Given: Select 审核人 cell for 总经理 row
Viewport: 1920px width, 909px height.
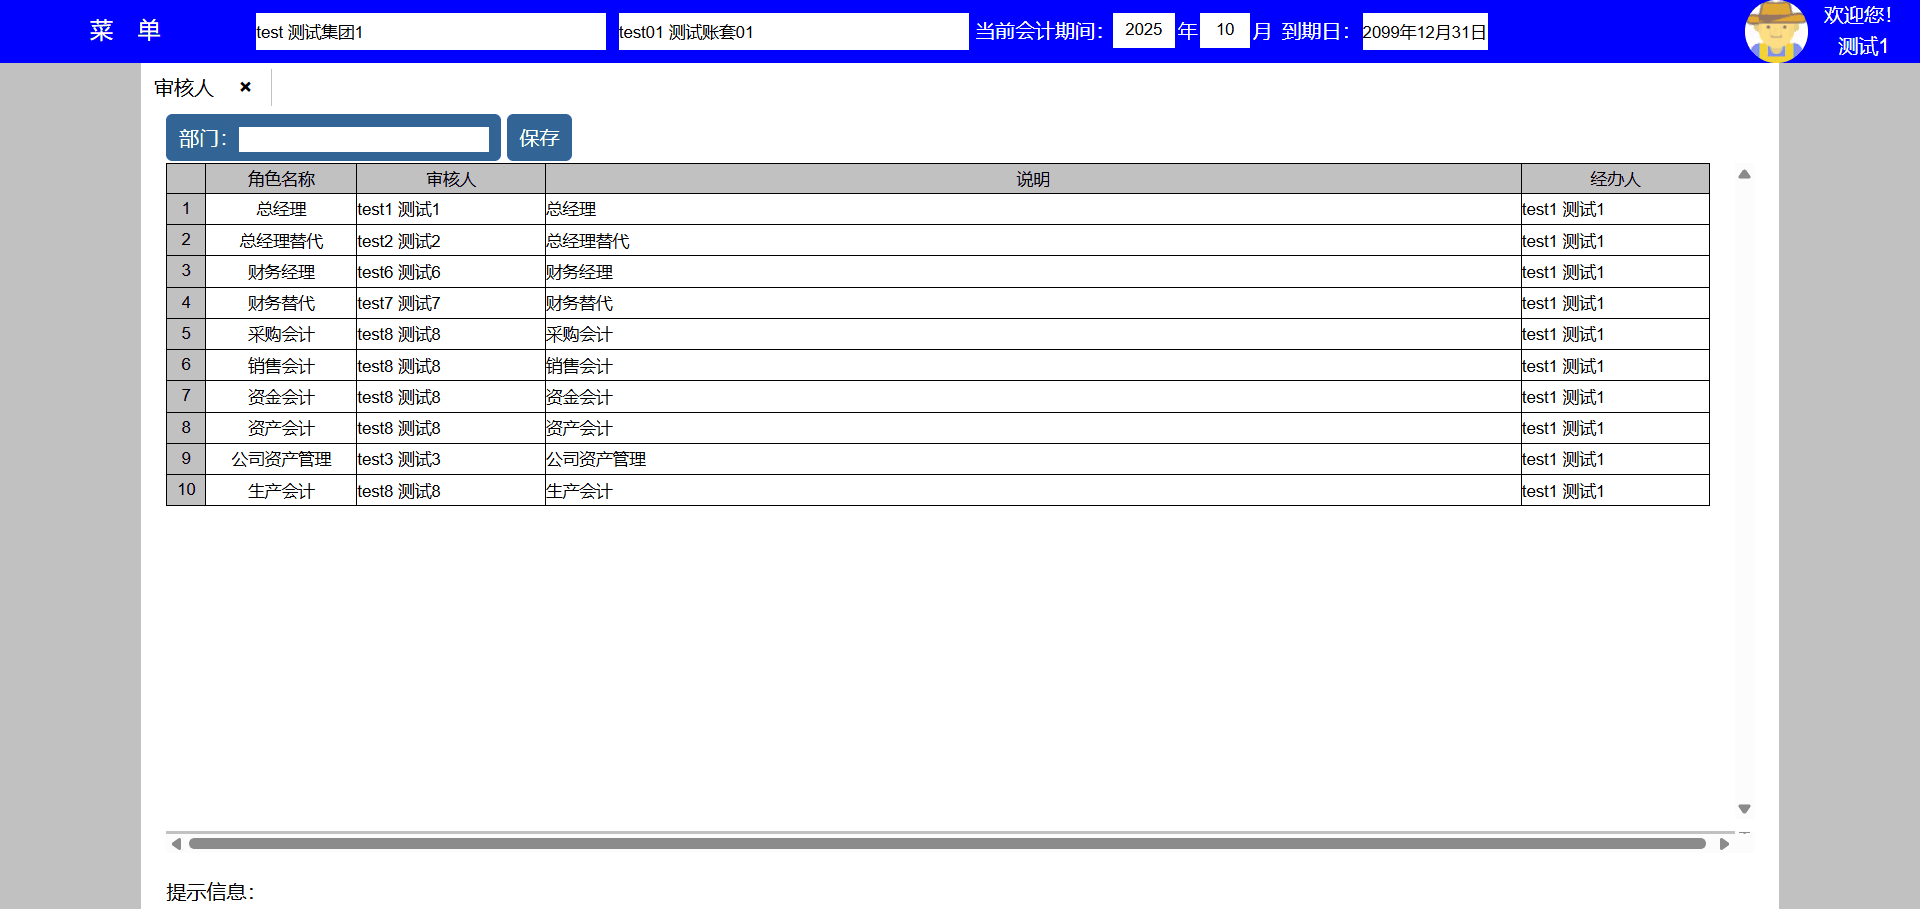Looking at the screenshot, I should tap(450, 209).
